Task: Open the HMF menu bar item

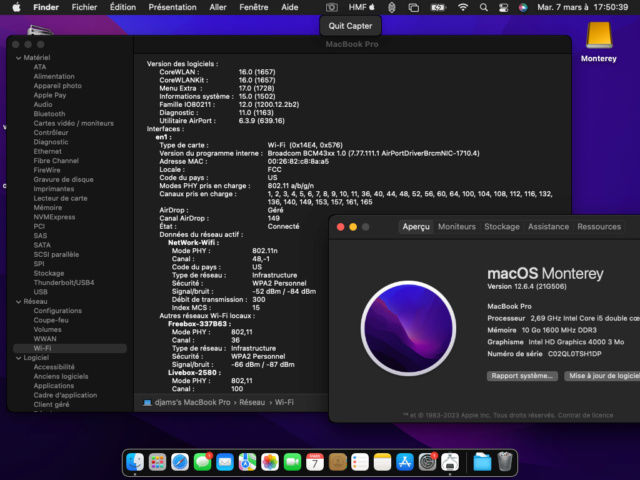Action: point(361,7)
